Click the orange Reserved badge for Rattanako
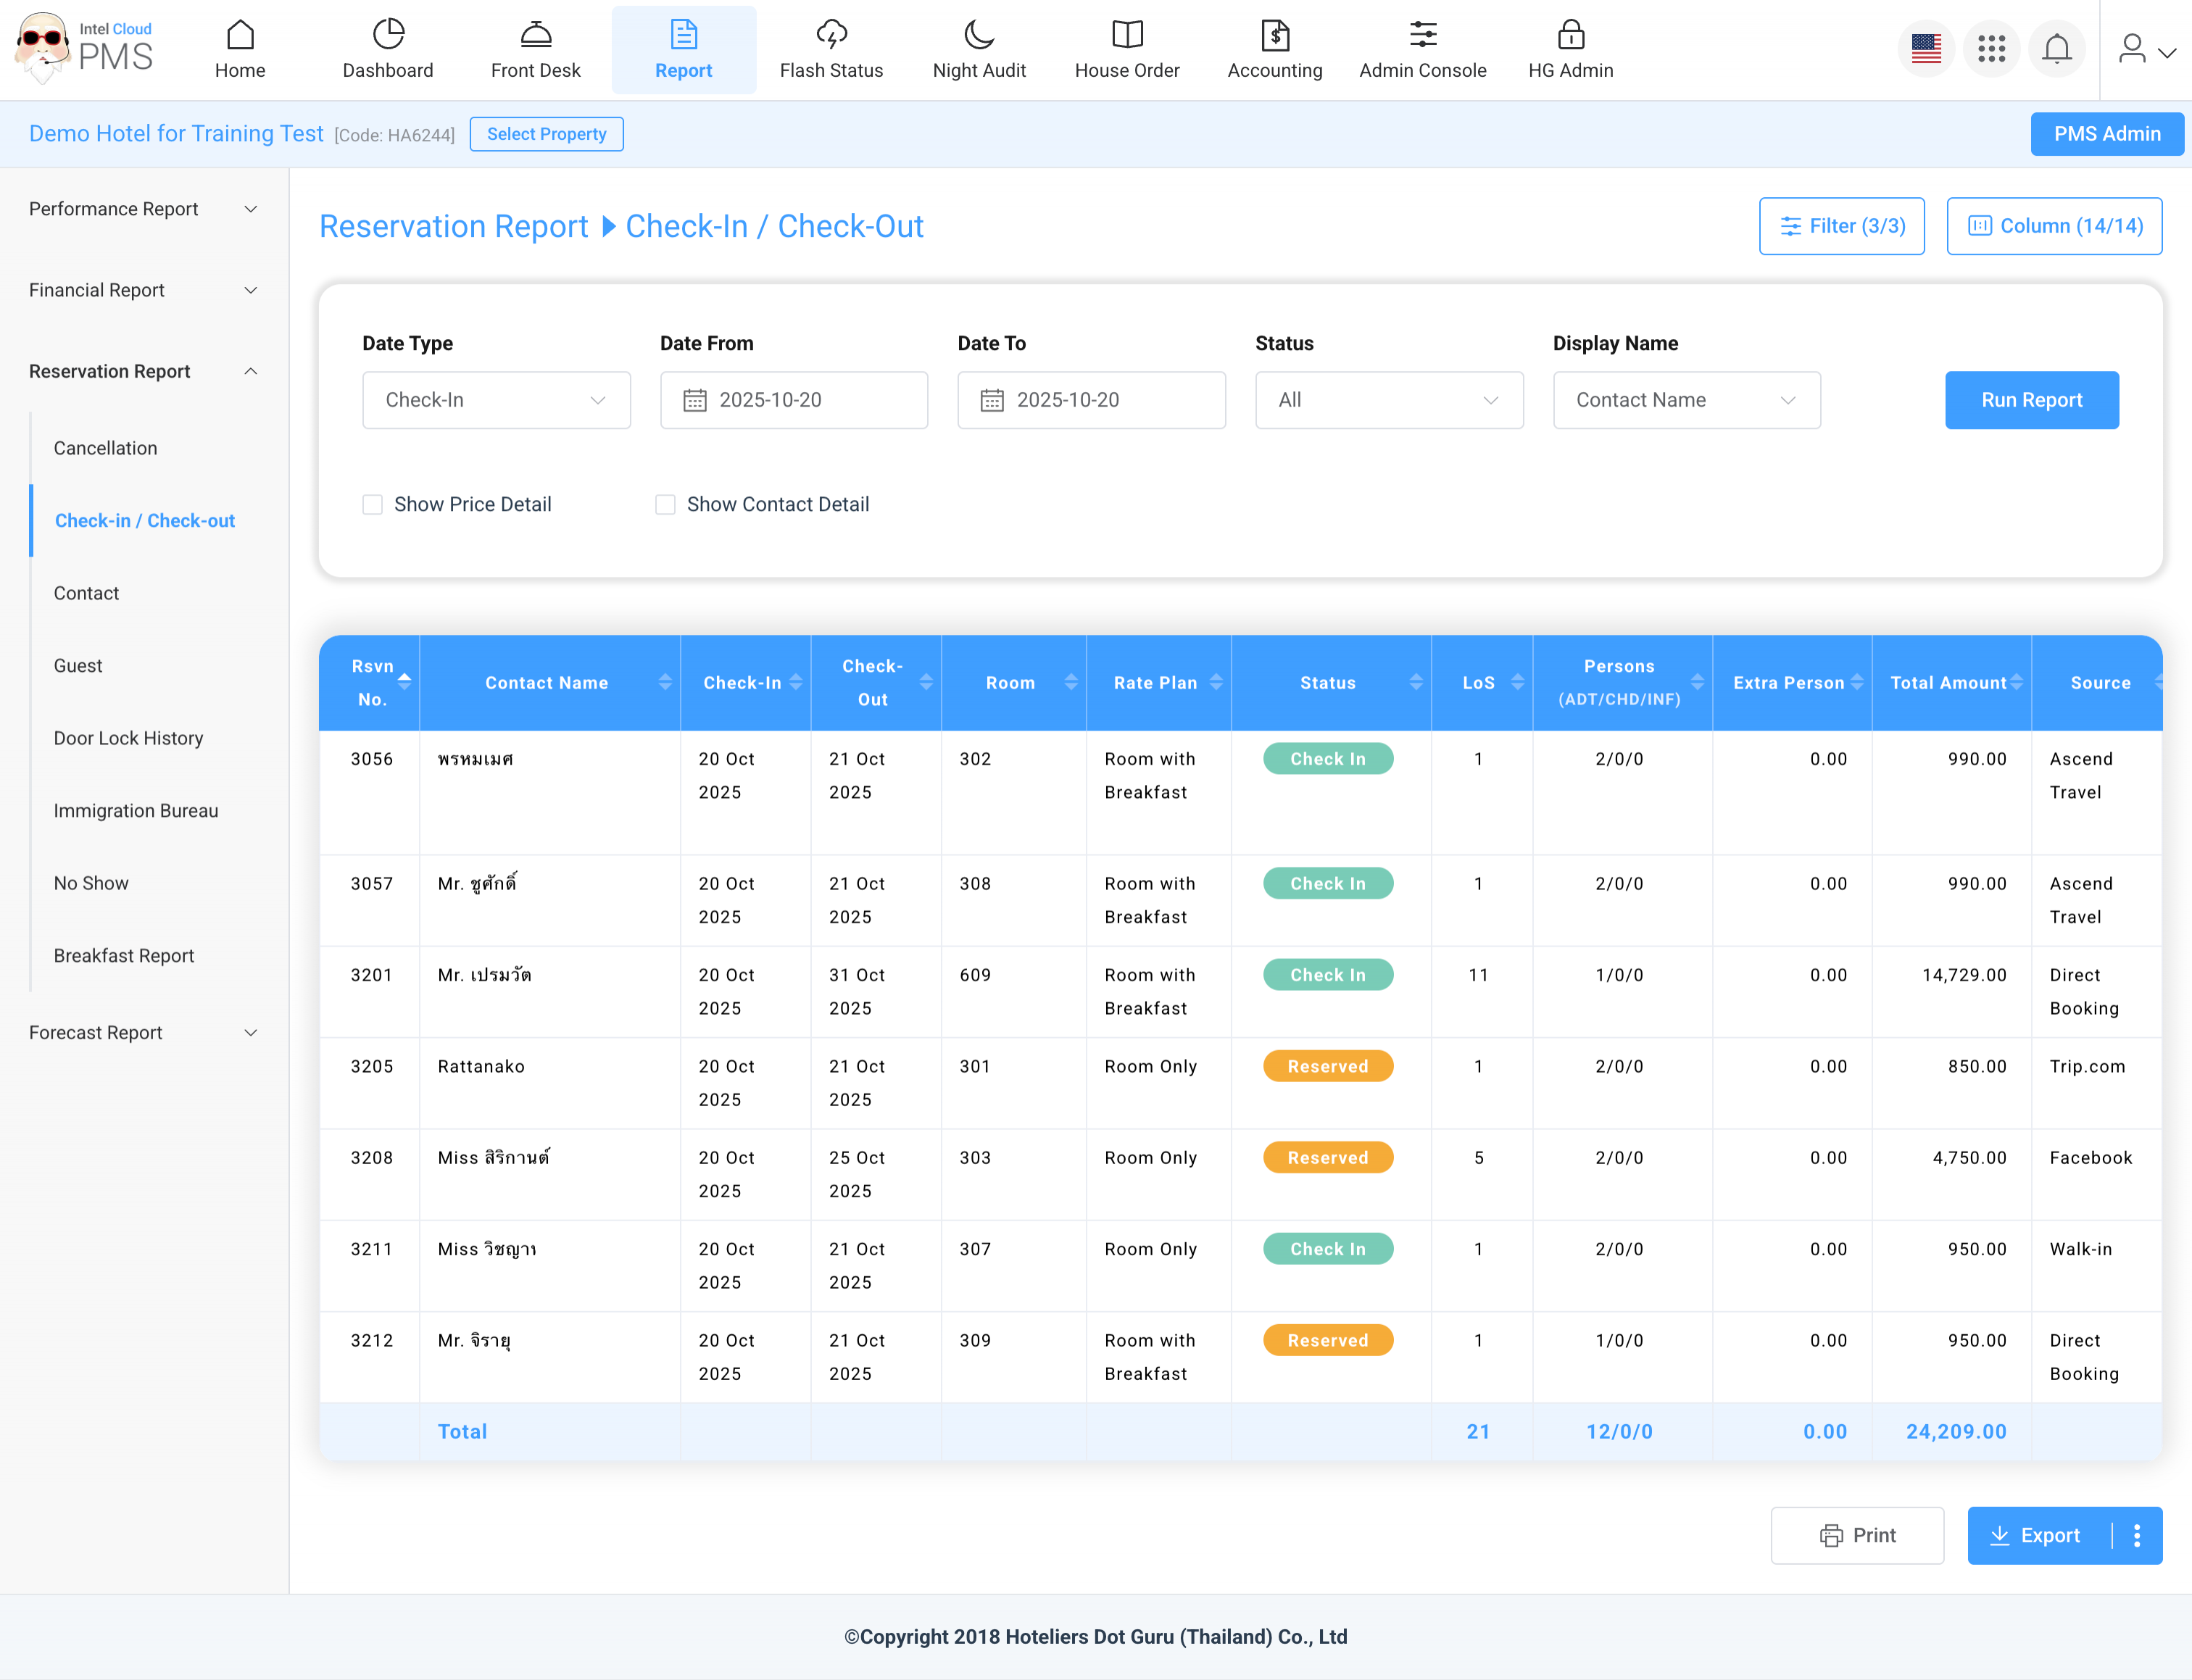2192x1680 pixels. 1327,1066
